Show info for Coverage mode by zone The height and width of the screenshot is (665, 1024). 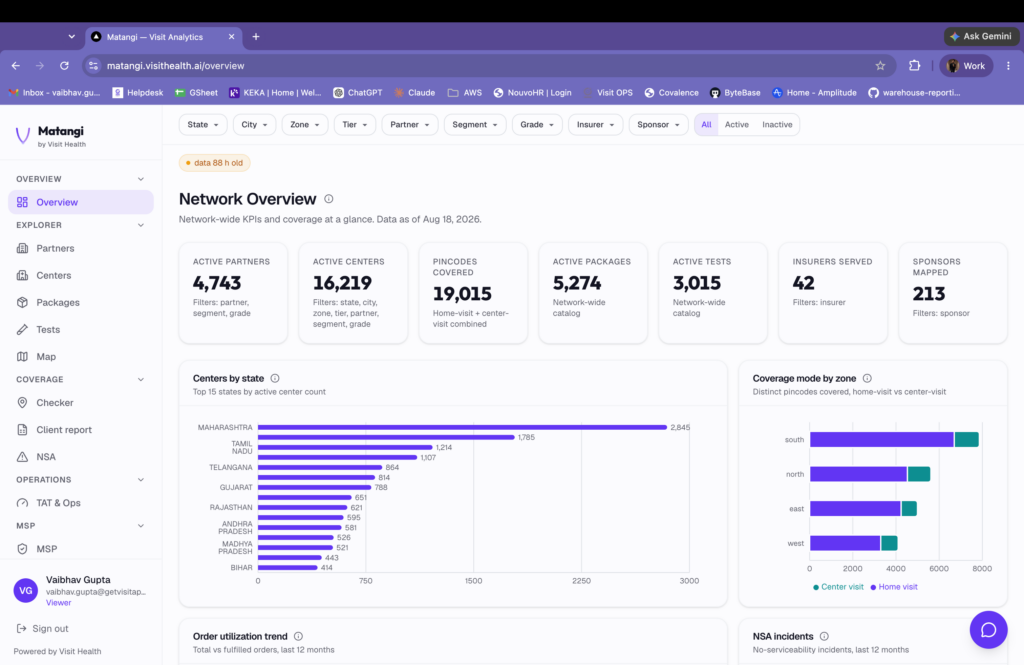pyautogui.click(x=867, y=378)
